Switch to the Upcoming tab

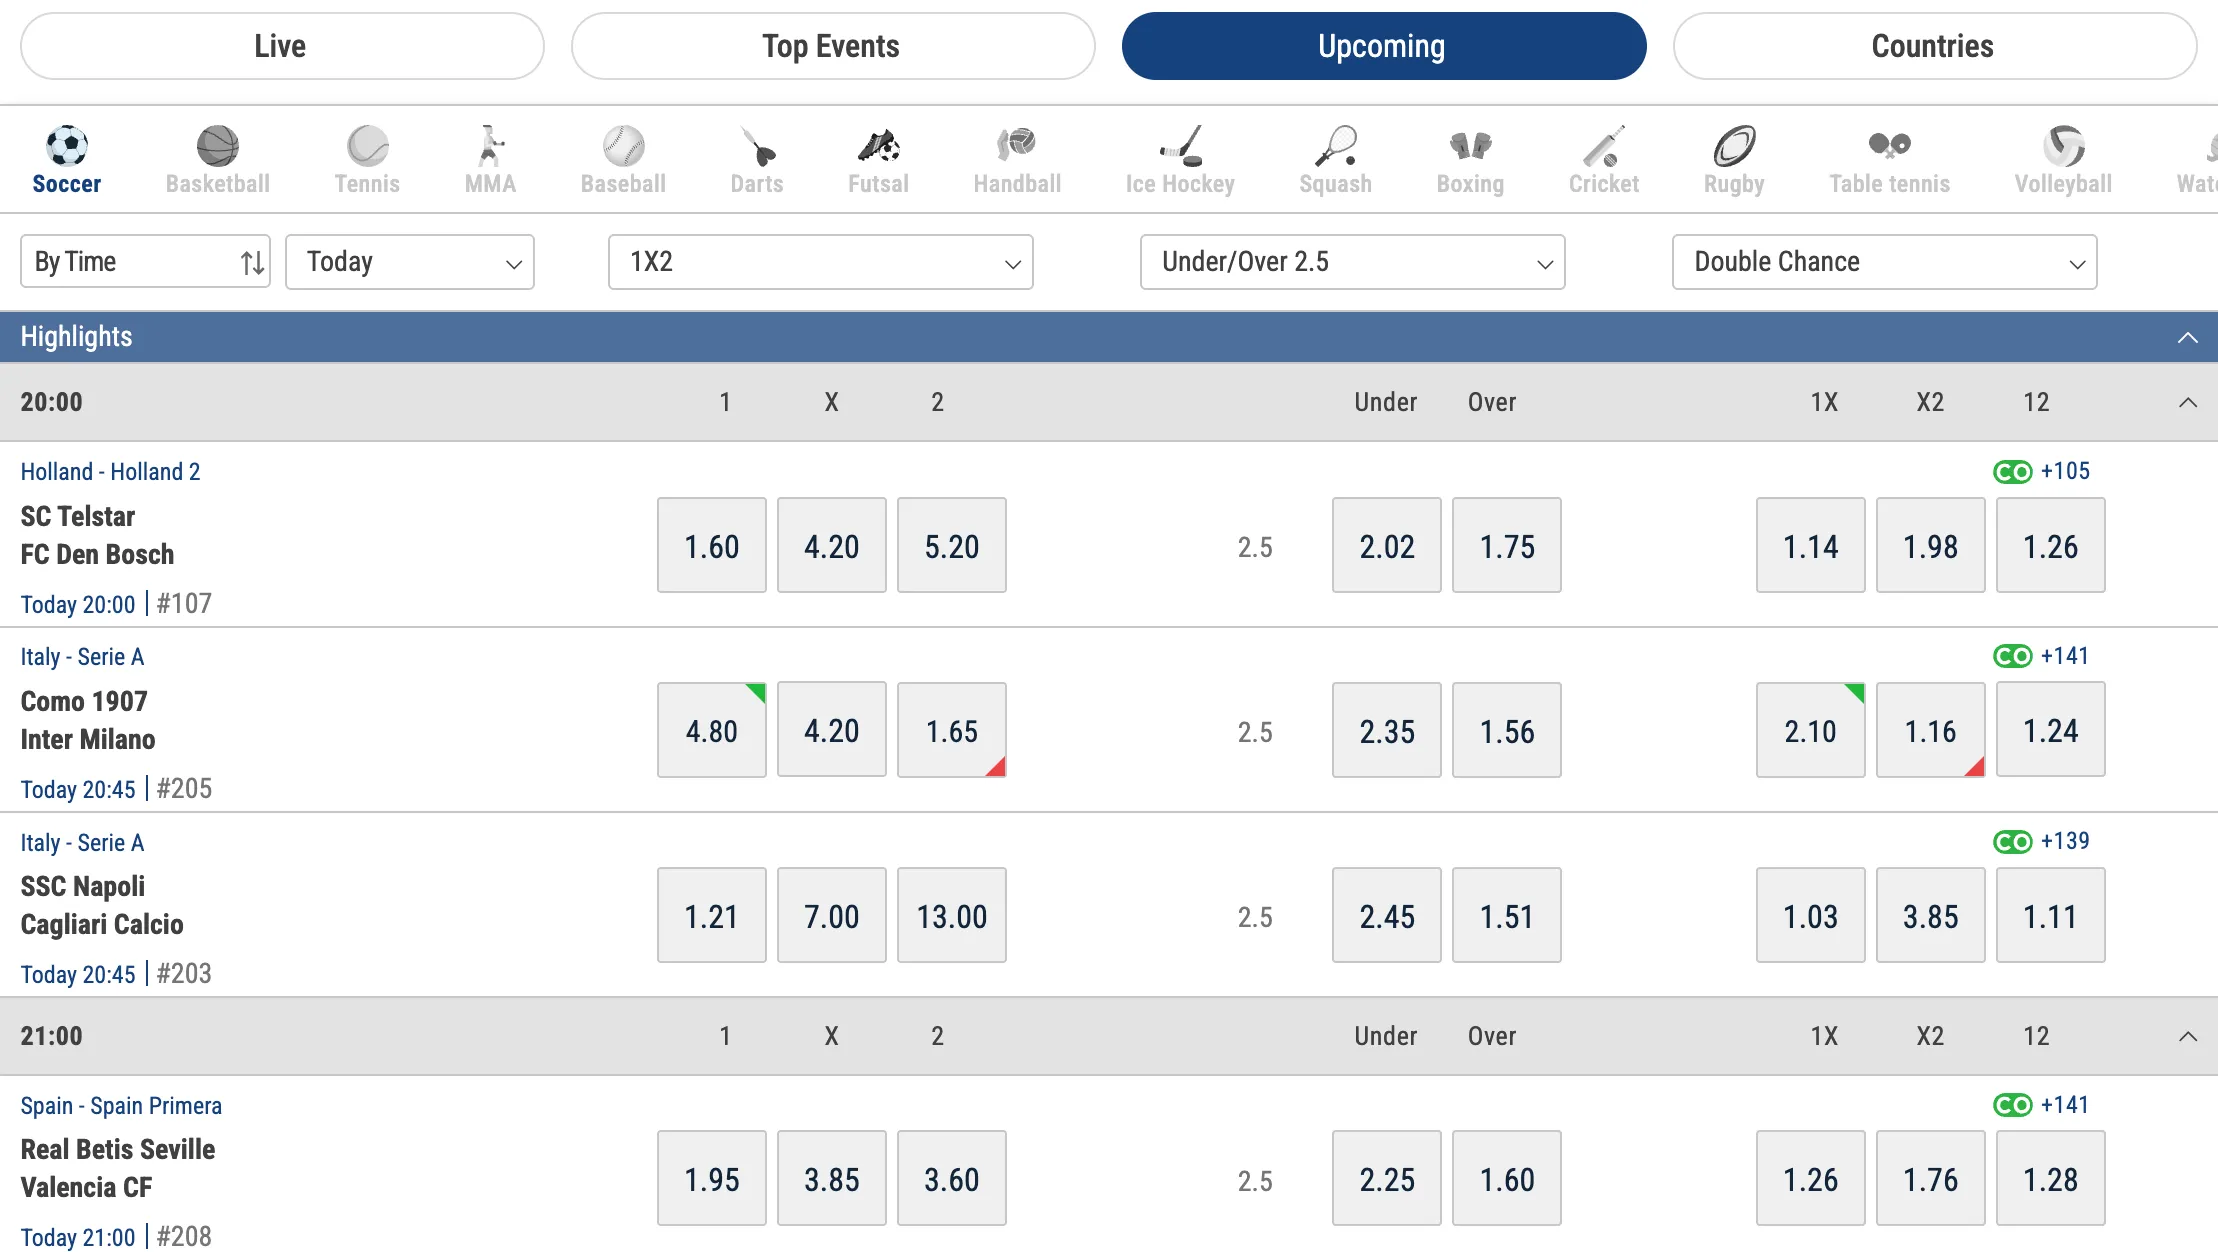click(1383, 45)
